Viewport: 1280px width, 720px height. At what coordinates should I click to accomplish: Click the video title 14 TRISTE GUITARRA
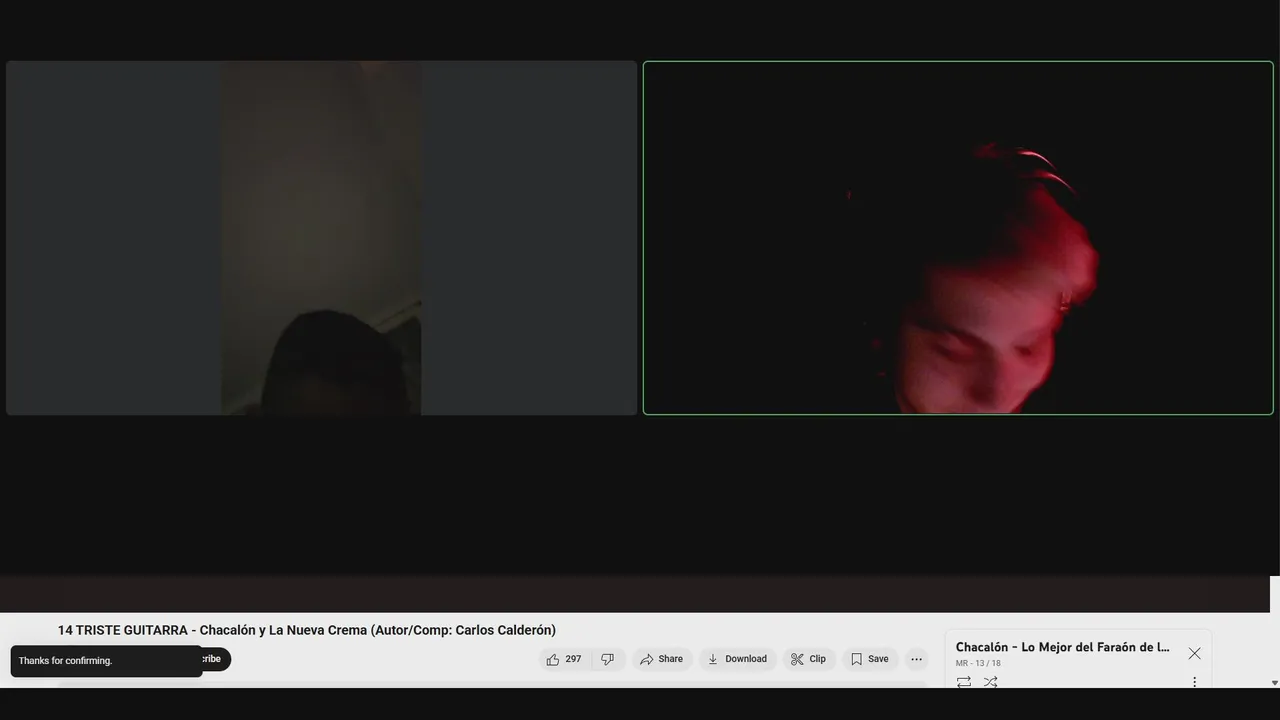tap(306, 630)
